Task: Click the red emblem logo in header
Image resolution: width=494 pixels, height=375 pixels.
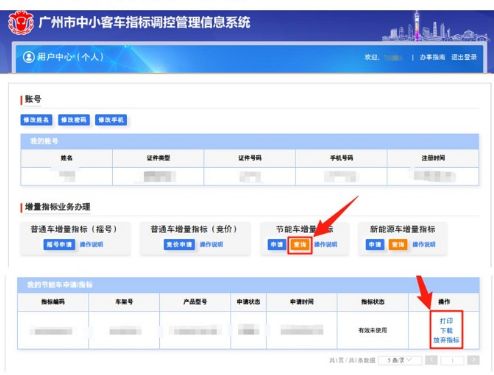Action: tap(21, 23)
